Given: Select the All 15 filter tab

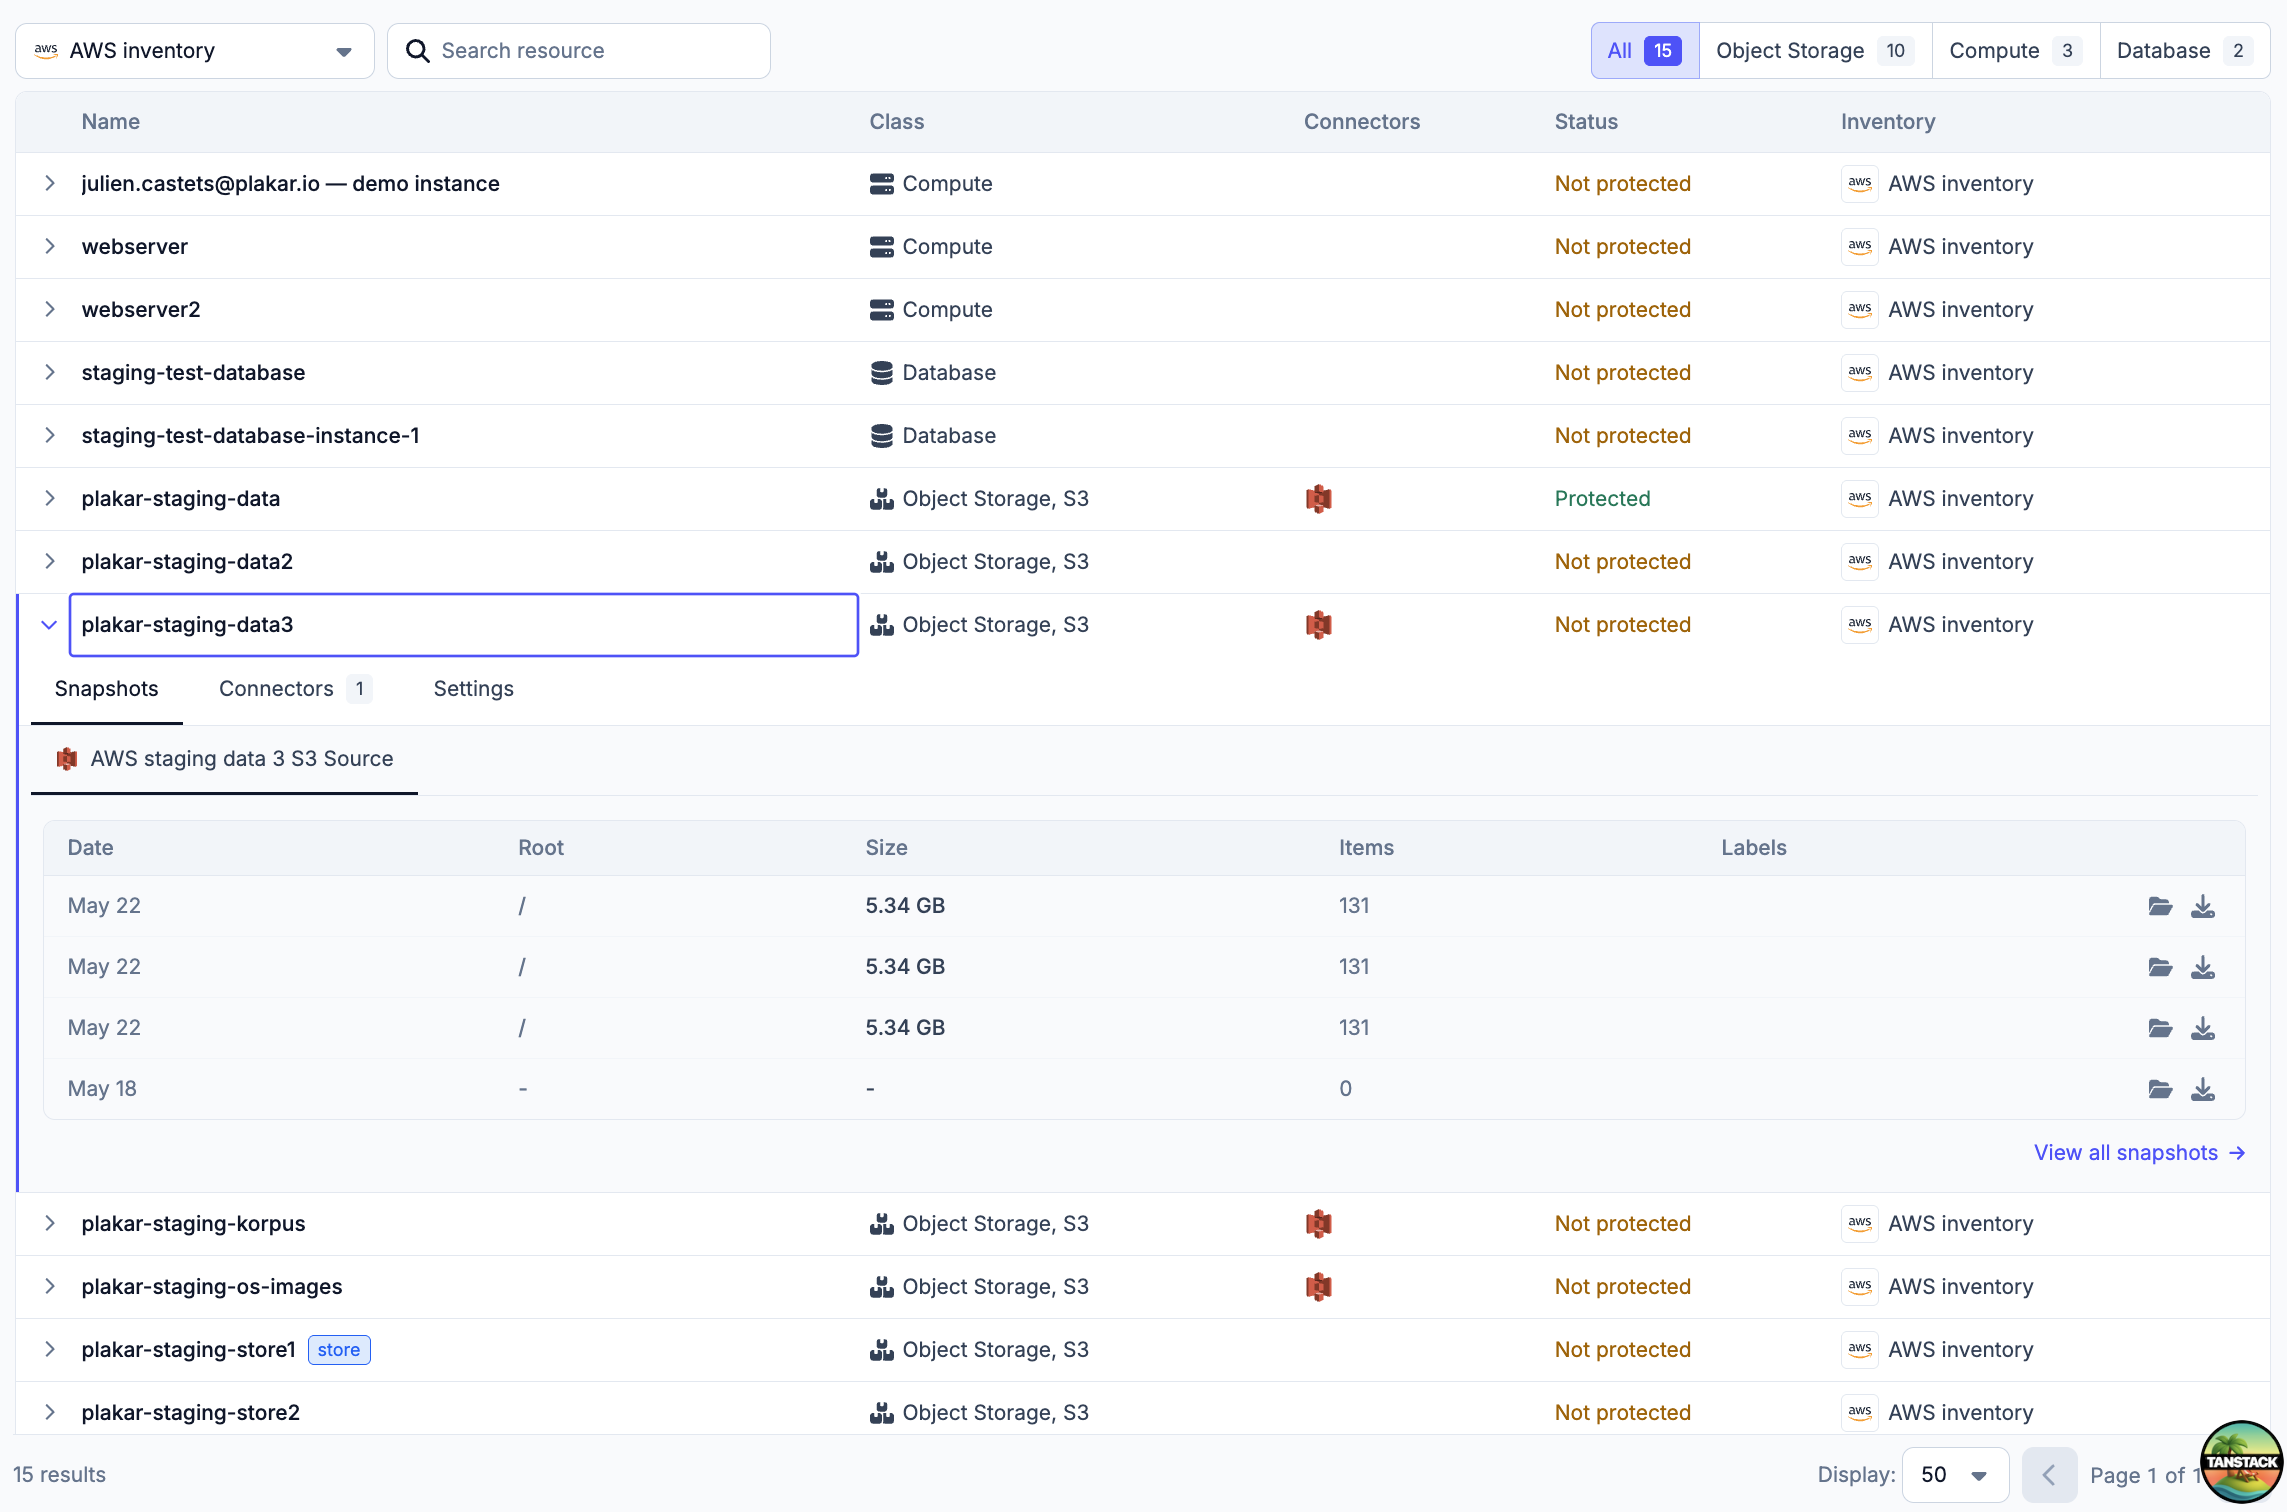Looking at the screenshot, I should [1645, 51].
